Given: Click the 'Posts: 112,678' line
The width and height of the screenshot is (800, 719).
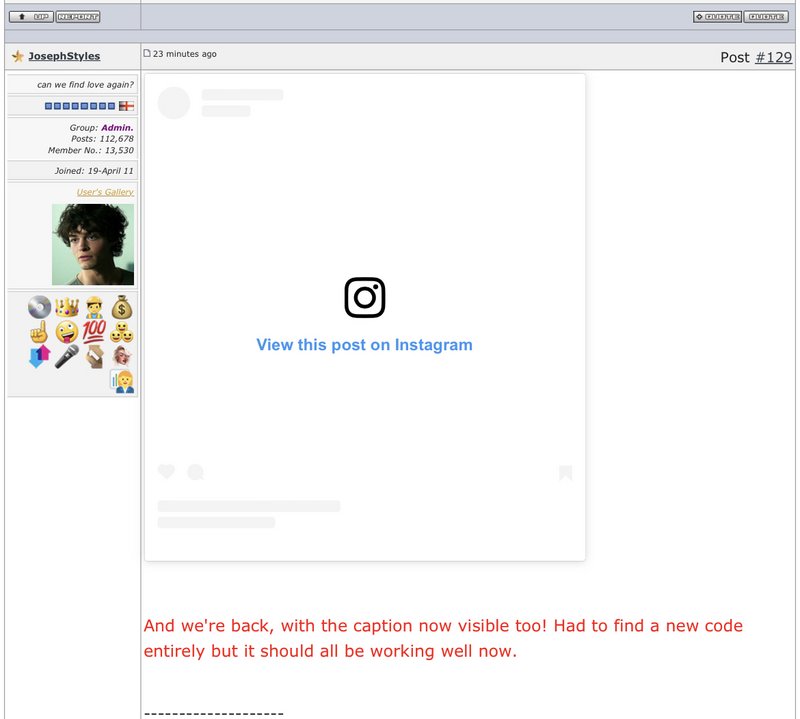Looking at the screenshot, I should [102, 139].
